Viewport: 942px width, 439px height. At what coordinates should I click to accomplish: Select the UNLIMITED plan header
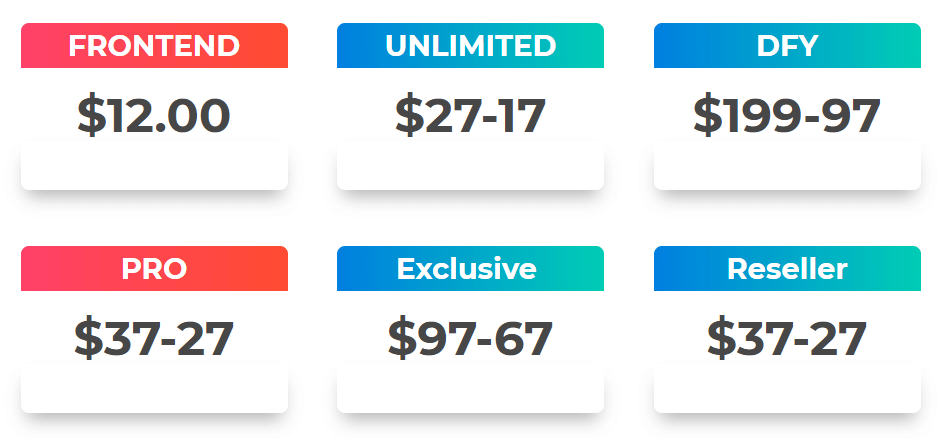470,46
